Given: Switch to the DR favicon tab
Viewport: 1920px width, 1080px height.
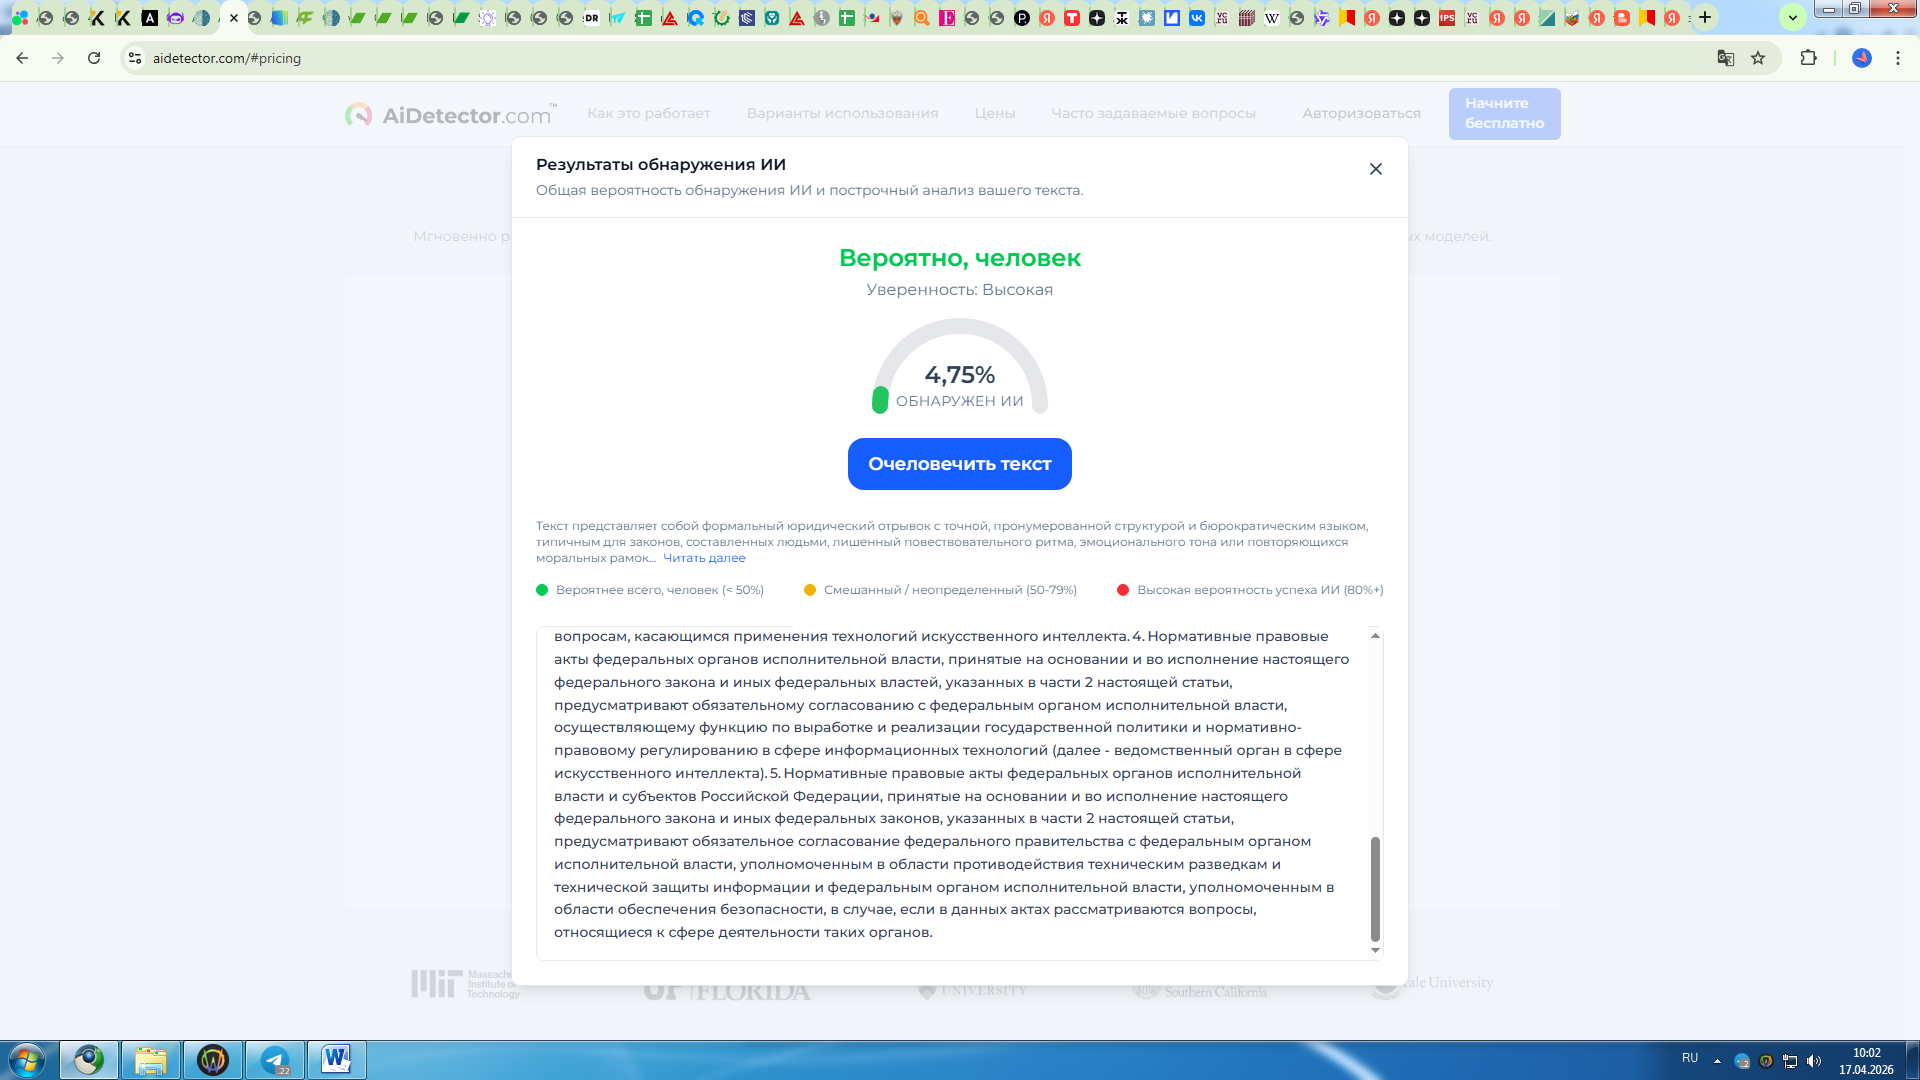Looking at the screenshot, I should point(591,18).
